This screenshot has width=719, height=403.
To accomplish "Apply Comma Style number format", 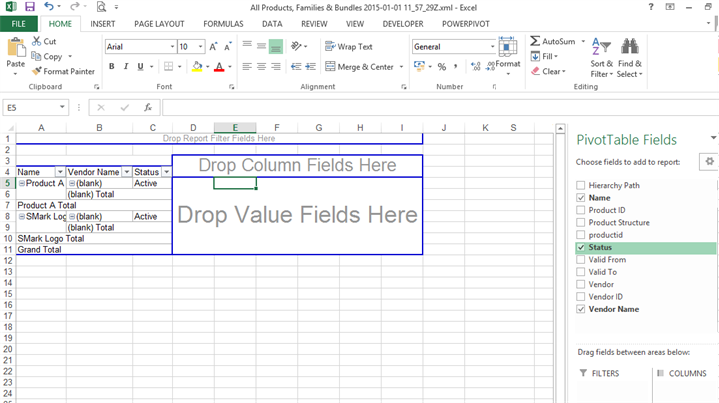I will click(455, 67).
